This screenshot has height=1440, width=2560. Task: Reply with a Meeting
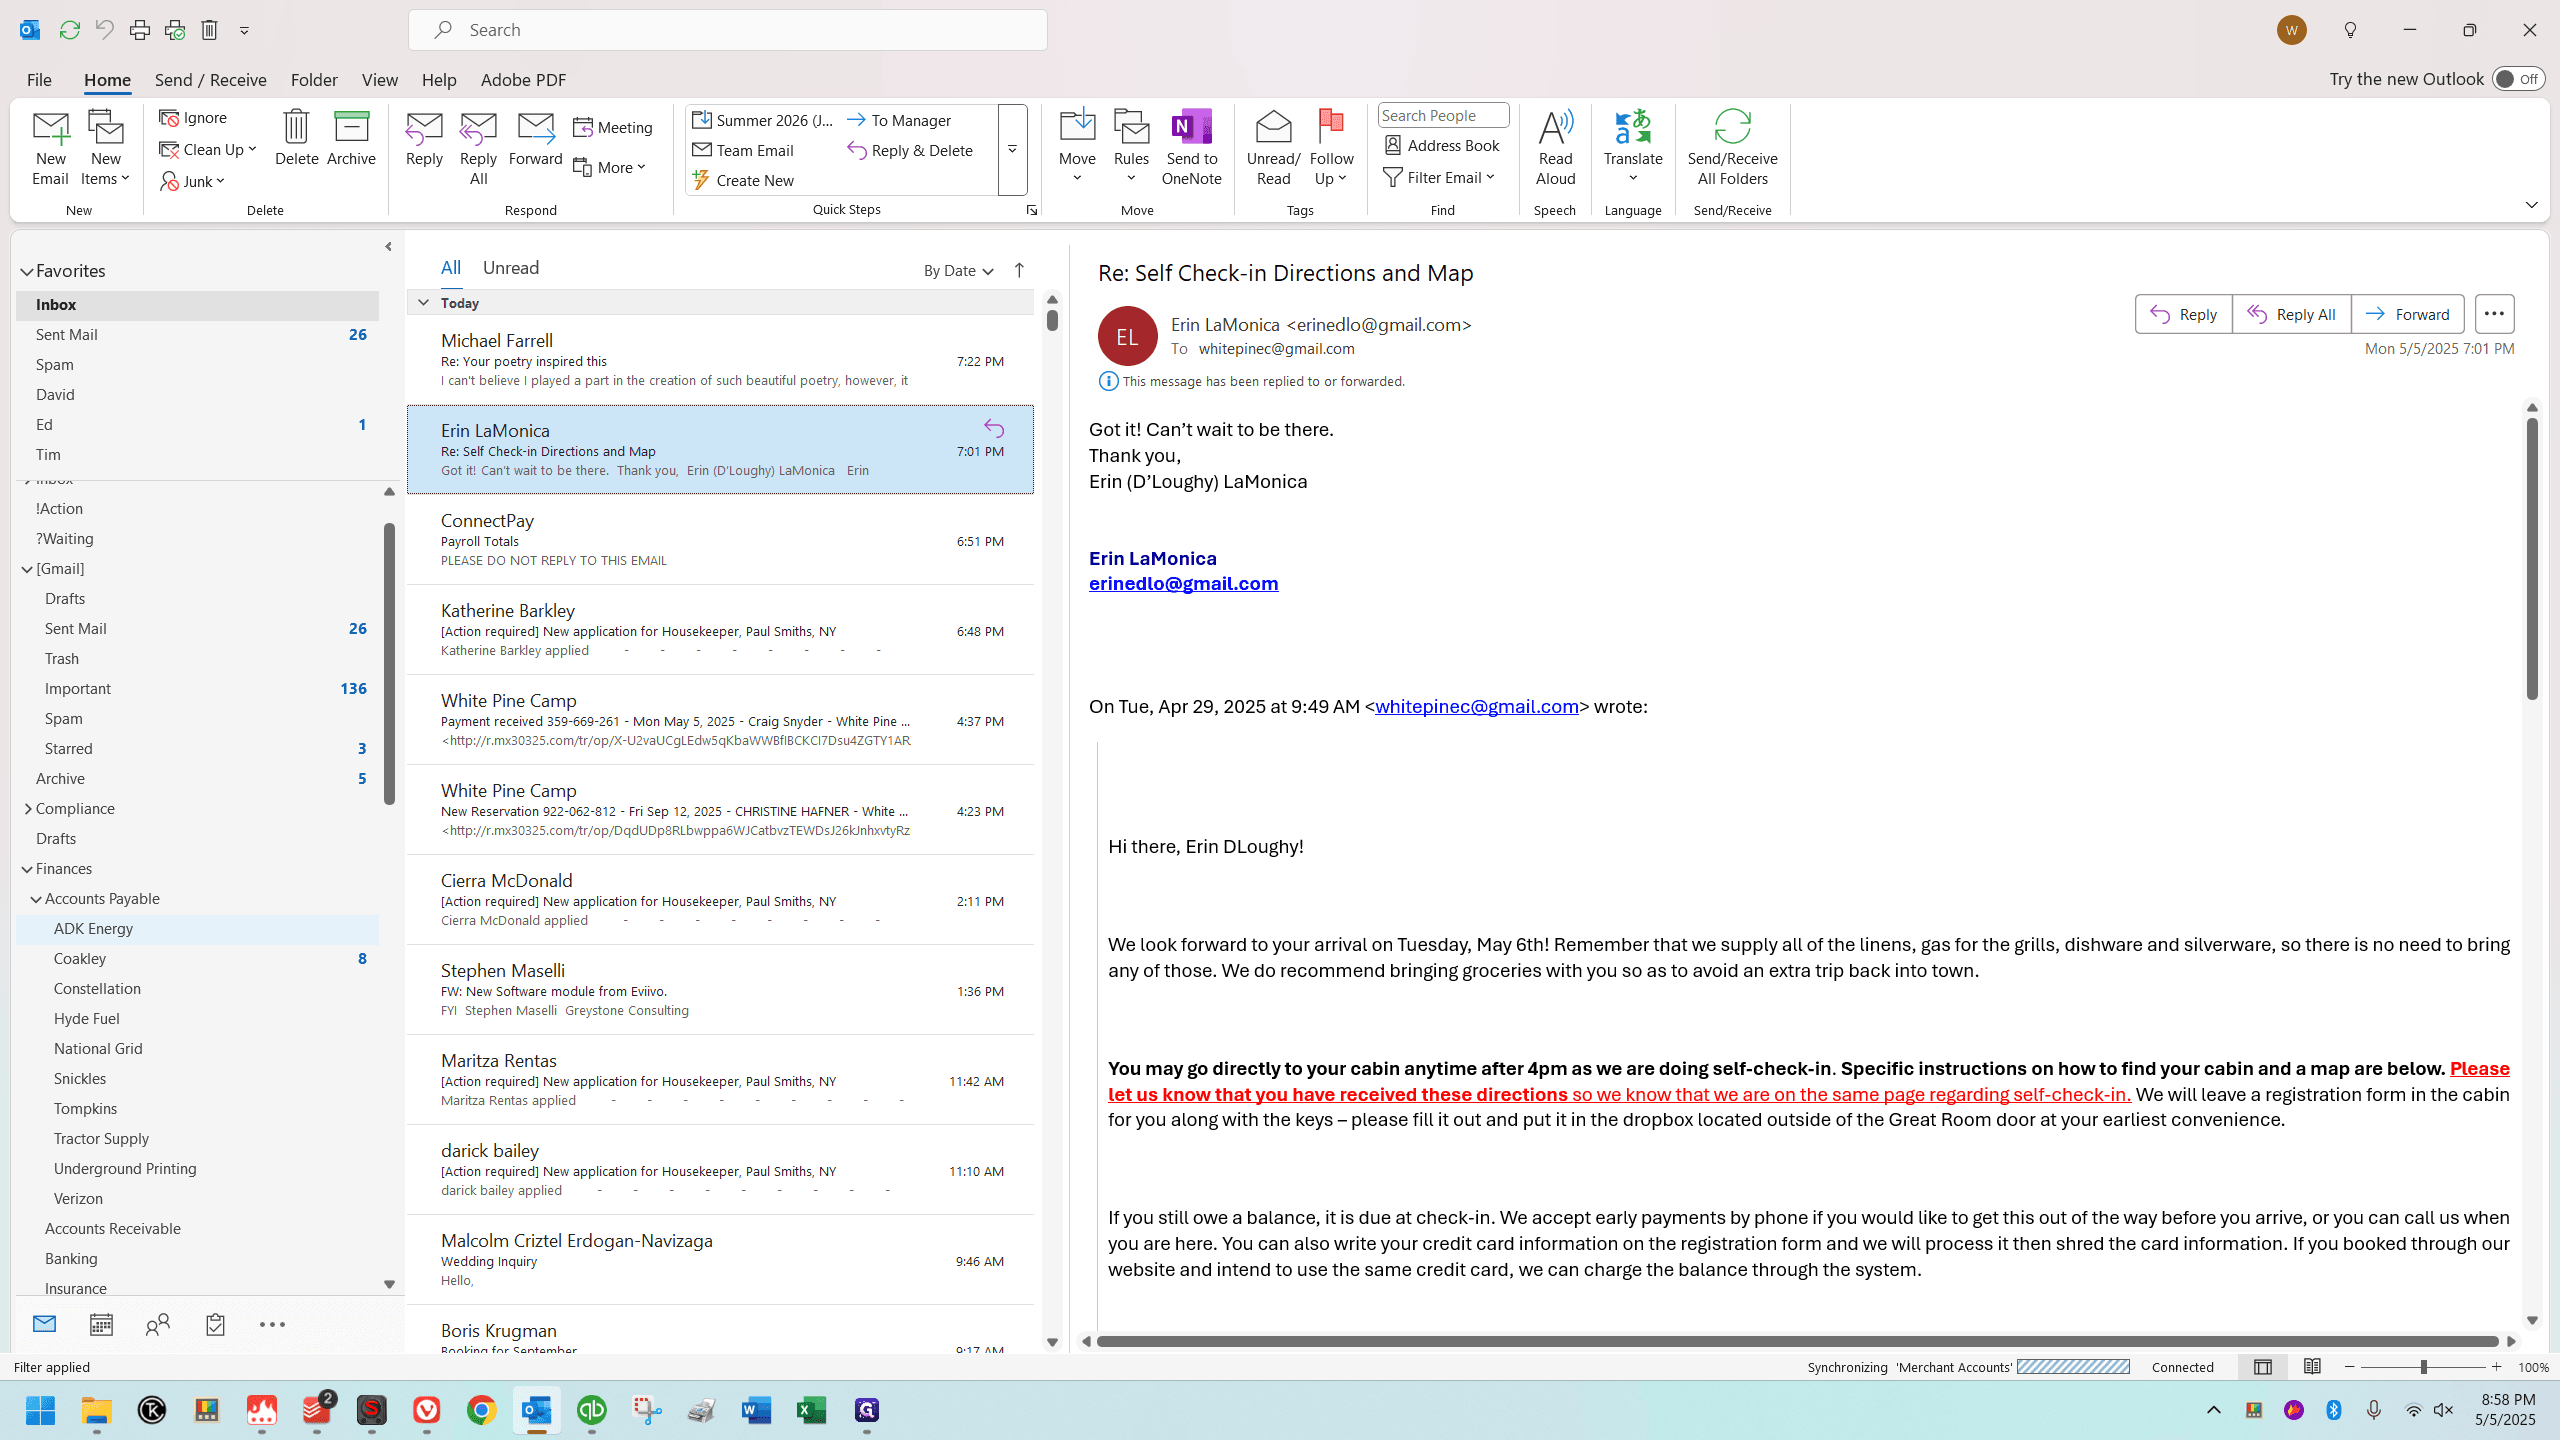click(x=612, y=127)
